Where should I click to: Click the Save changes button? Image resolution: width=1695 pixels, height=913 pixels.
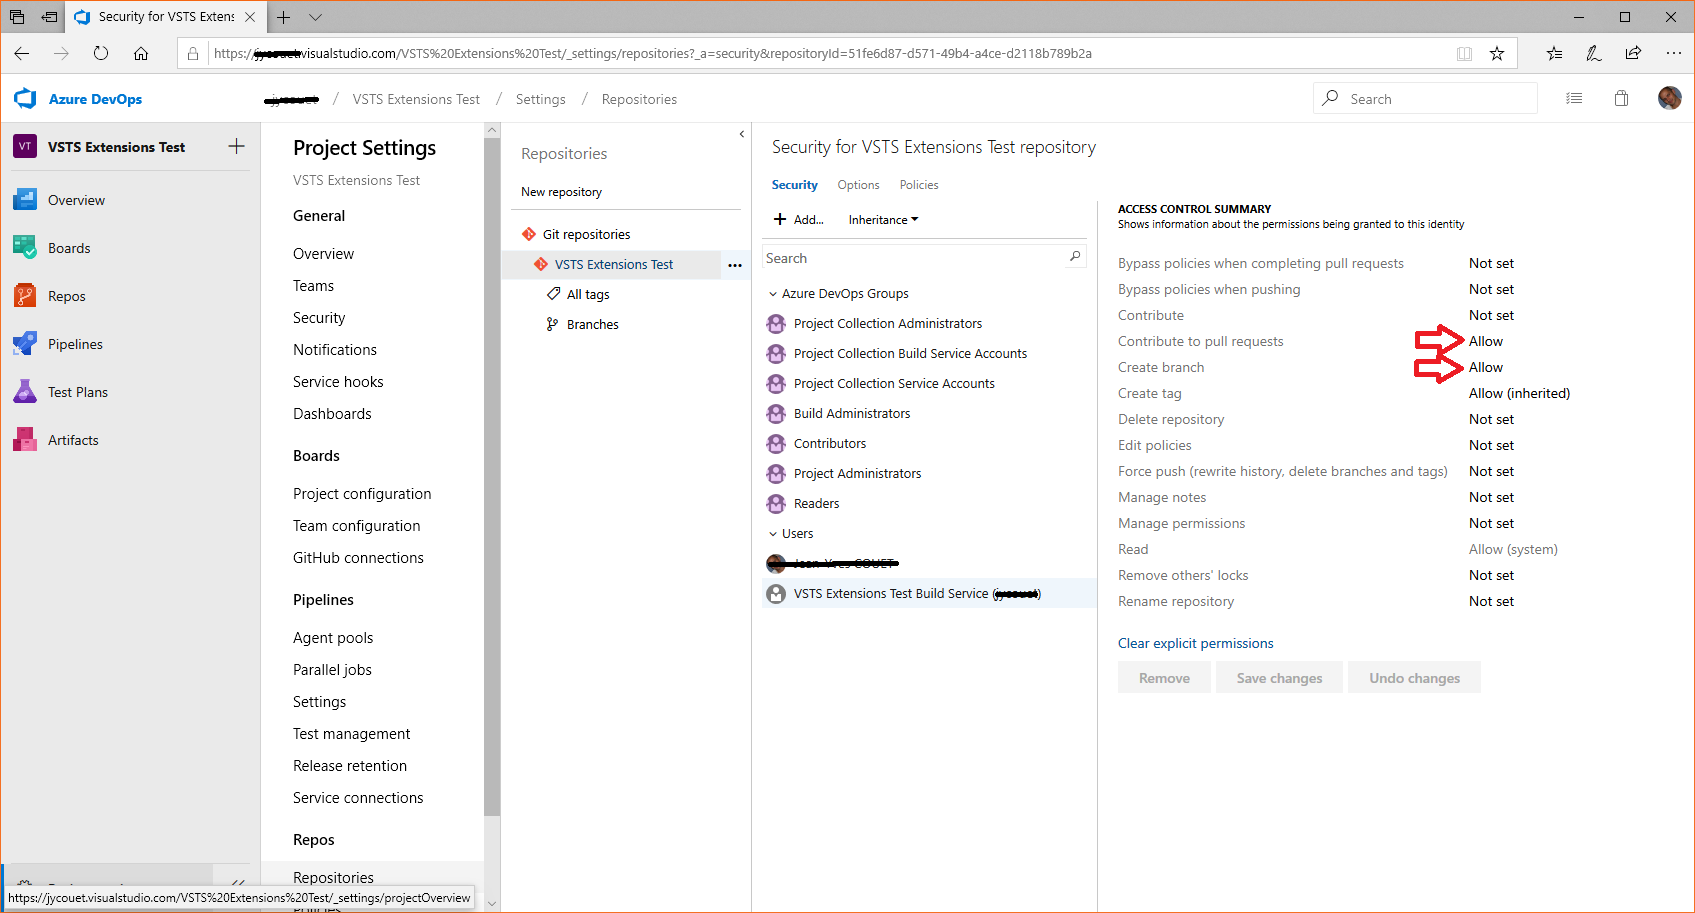pos(1279,677)
